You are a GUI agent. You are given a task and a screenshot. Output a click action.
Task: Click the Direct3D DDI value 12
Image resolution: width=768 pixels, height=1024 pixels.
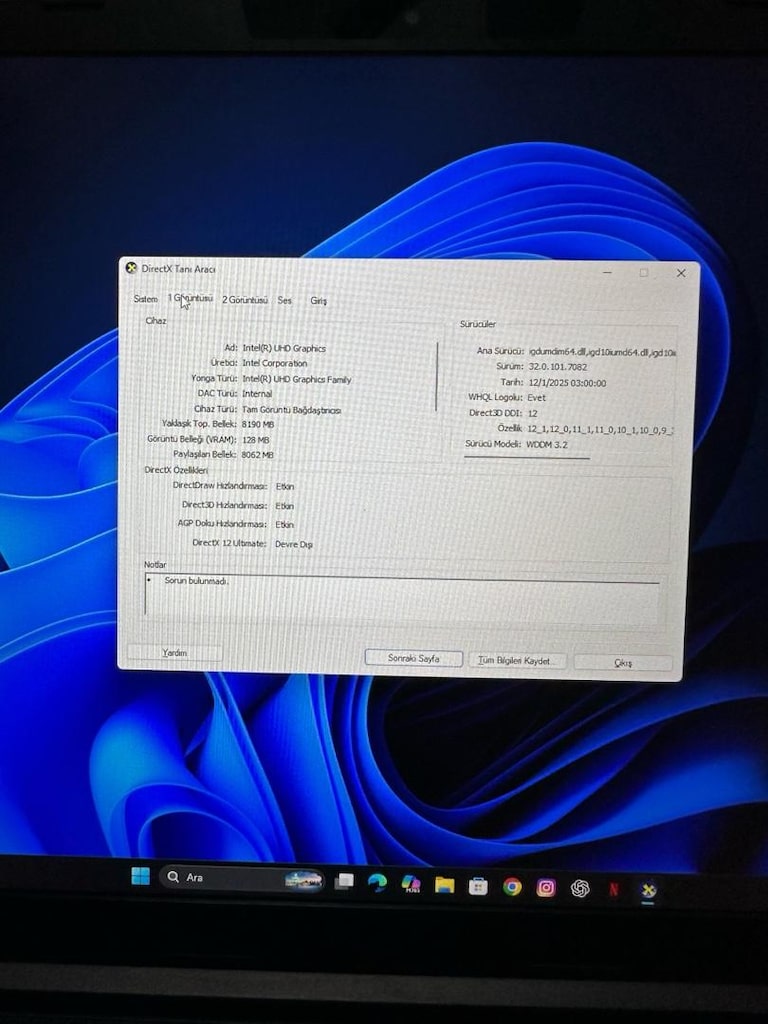532,413
